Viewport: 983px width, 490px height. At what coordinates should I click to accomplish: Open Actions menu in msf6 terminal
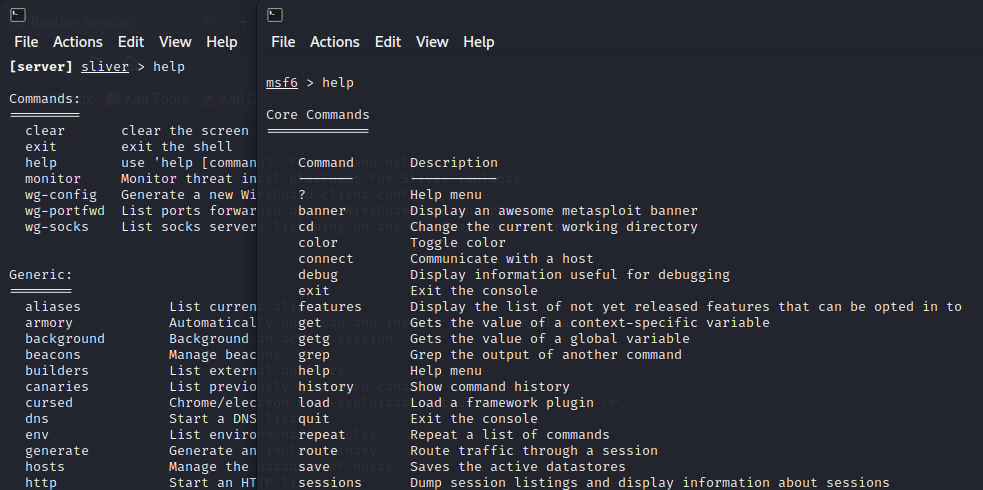coord(335,42)
